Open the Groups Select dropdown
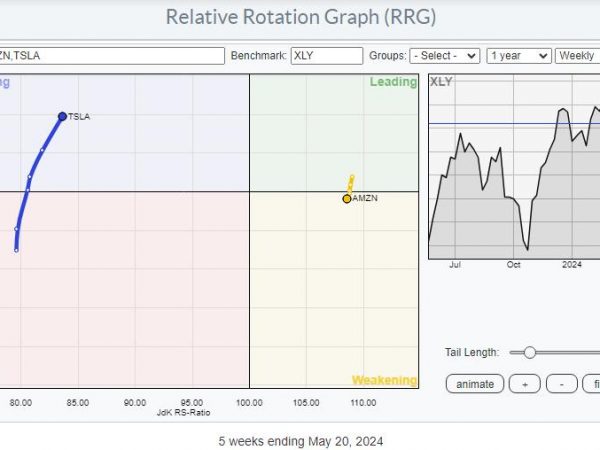 point(445,56)
